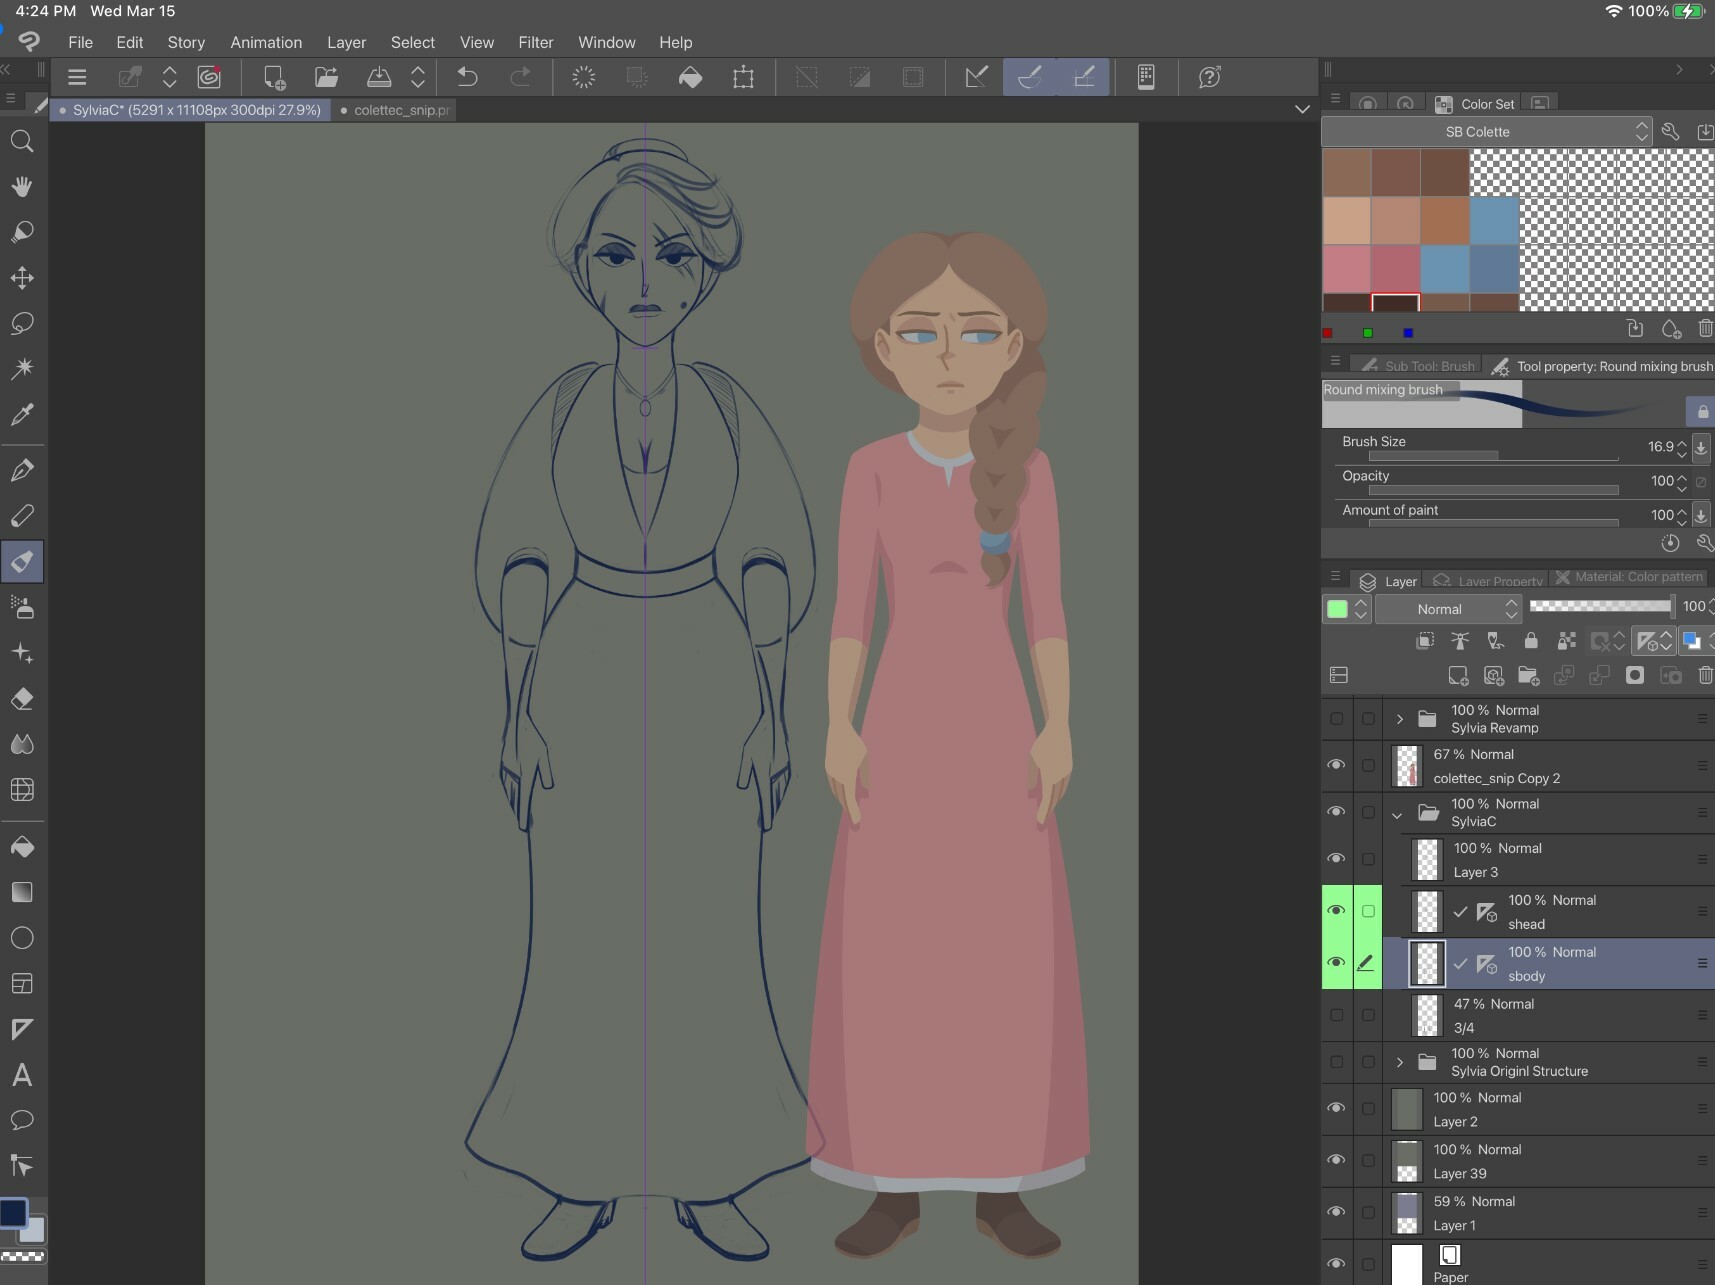Pick the Eyedropper tool
The width and height of the screenshot is (1715, 1285).
tap(22, 414)
